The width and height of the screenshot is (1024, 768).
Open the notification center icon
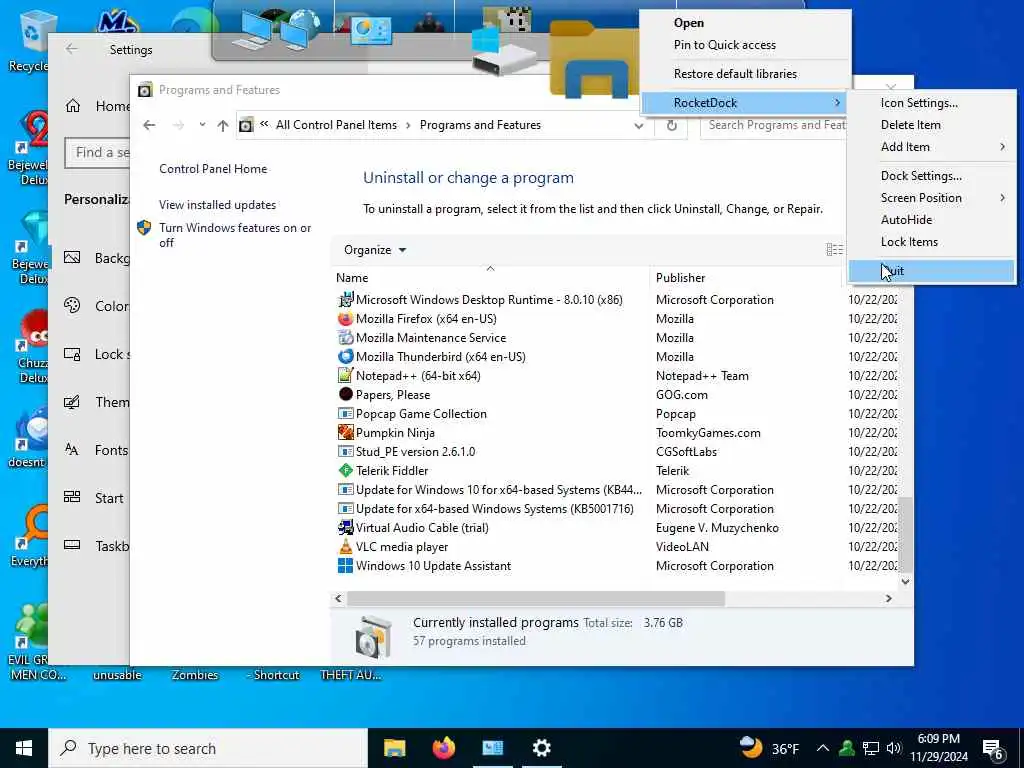993,749
